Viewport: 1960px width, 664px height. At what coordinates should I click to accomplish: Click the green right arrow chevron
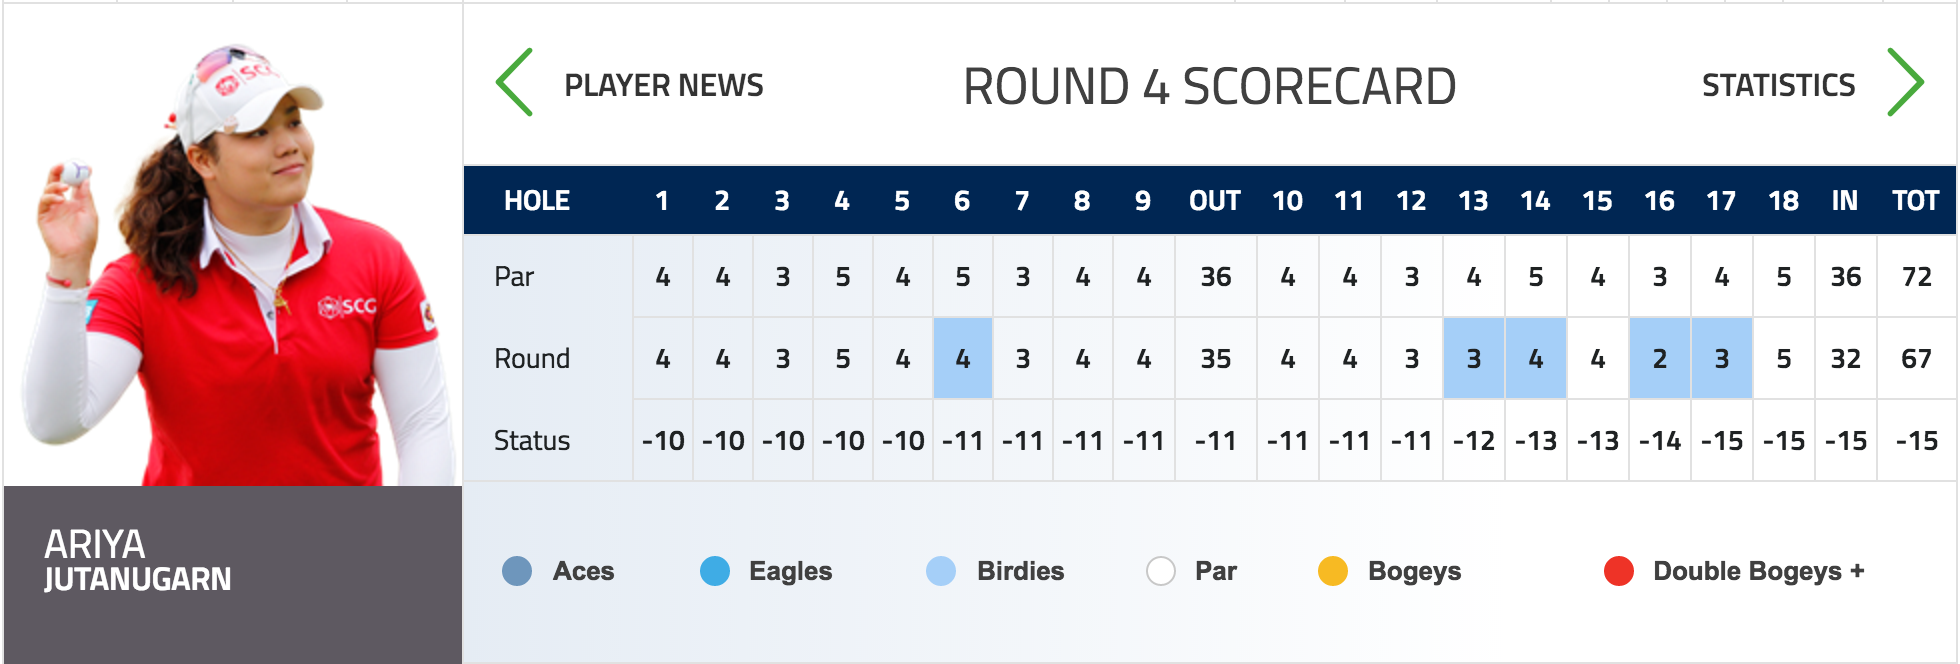click(1906, 83)
